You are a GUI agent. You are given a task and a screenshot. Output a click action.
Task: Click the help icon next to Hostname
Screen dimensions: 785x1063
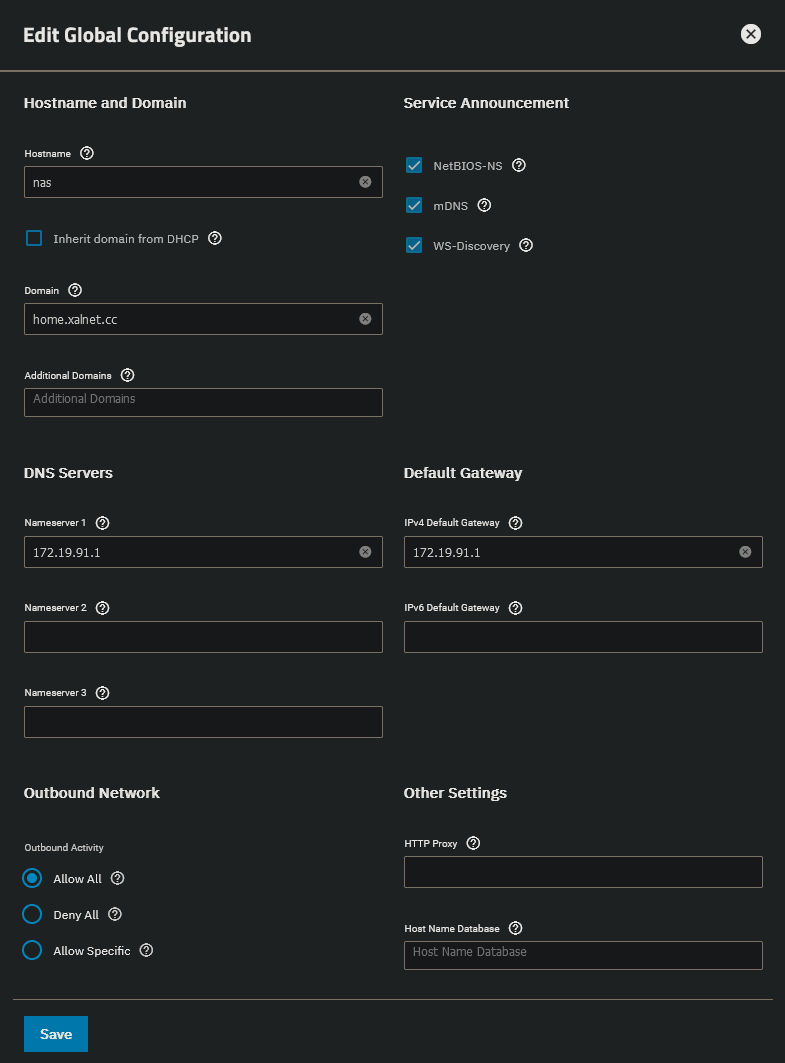click(x=87, y=154)
